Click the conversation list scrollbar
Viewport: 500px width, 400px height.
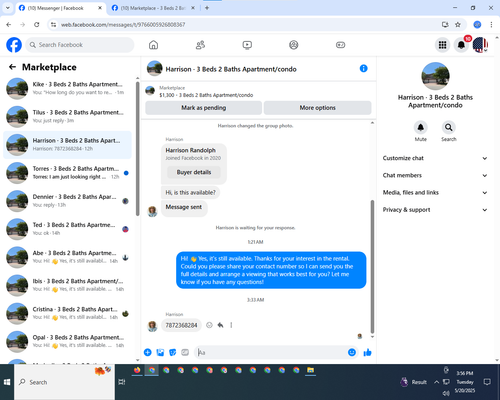coord(137,149)
